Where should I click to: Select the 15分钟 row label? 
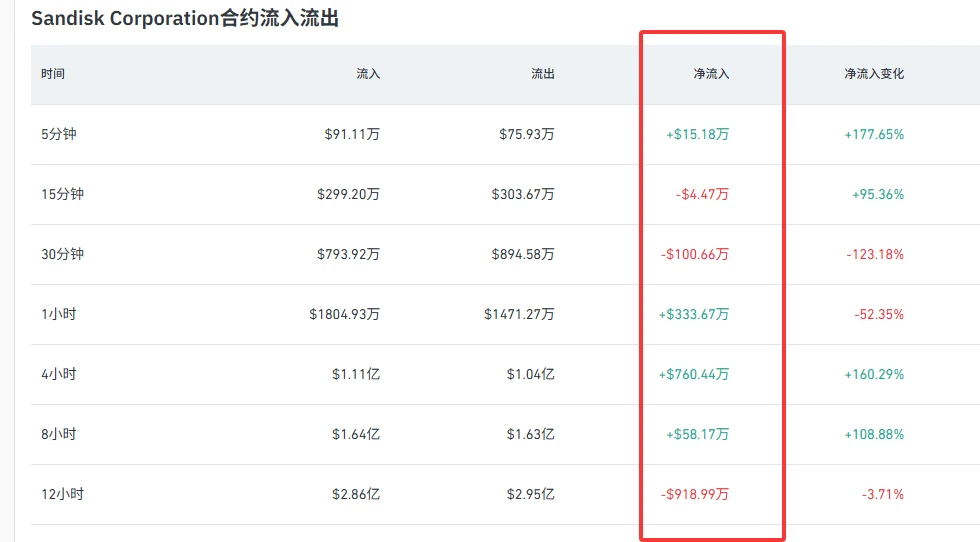tap(62, 194)
